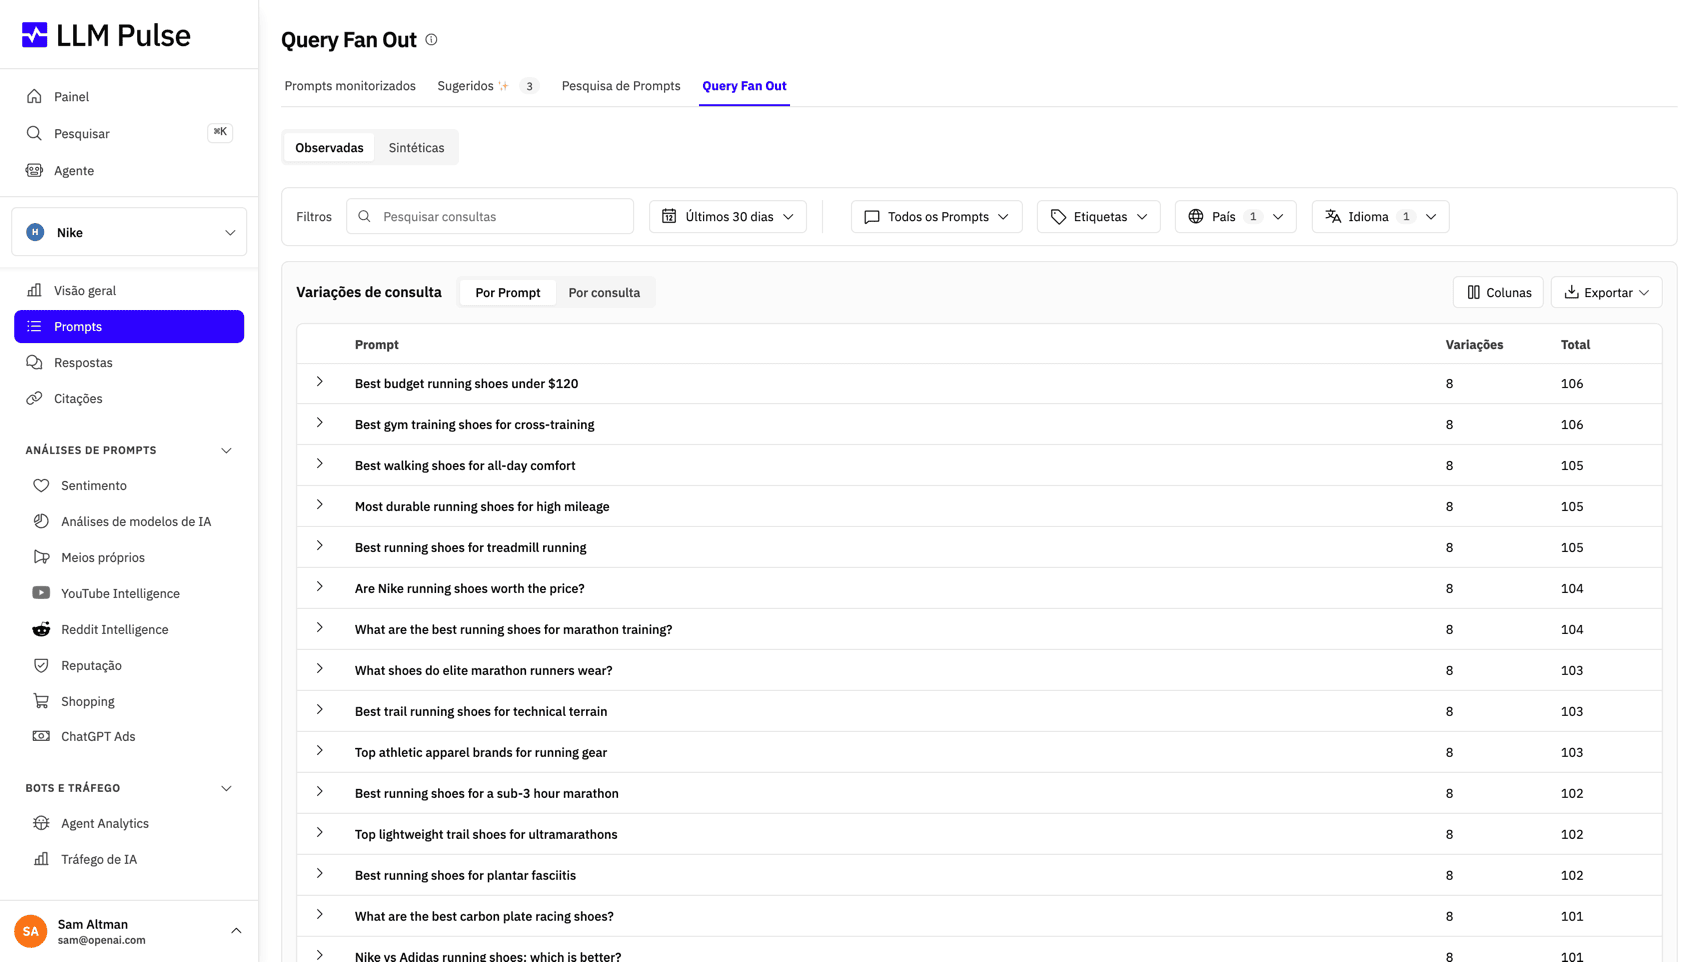Viewport: 1700px width, 962px height.
Task: Open the Agente robot icon
Action: (x=34, y=171)
